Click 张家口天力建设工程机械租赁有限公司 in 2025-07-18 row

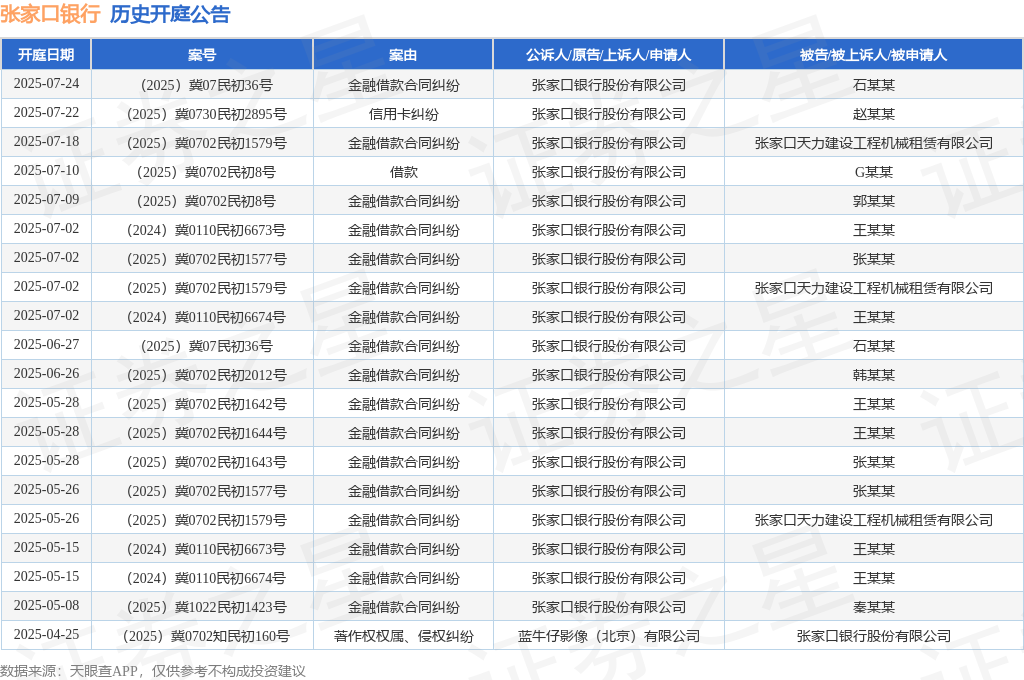coord(874,143)
